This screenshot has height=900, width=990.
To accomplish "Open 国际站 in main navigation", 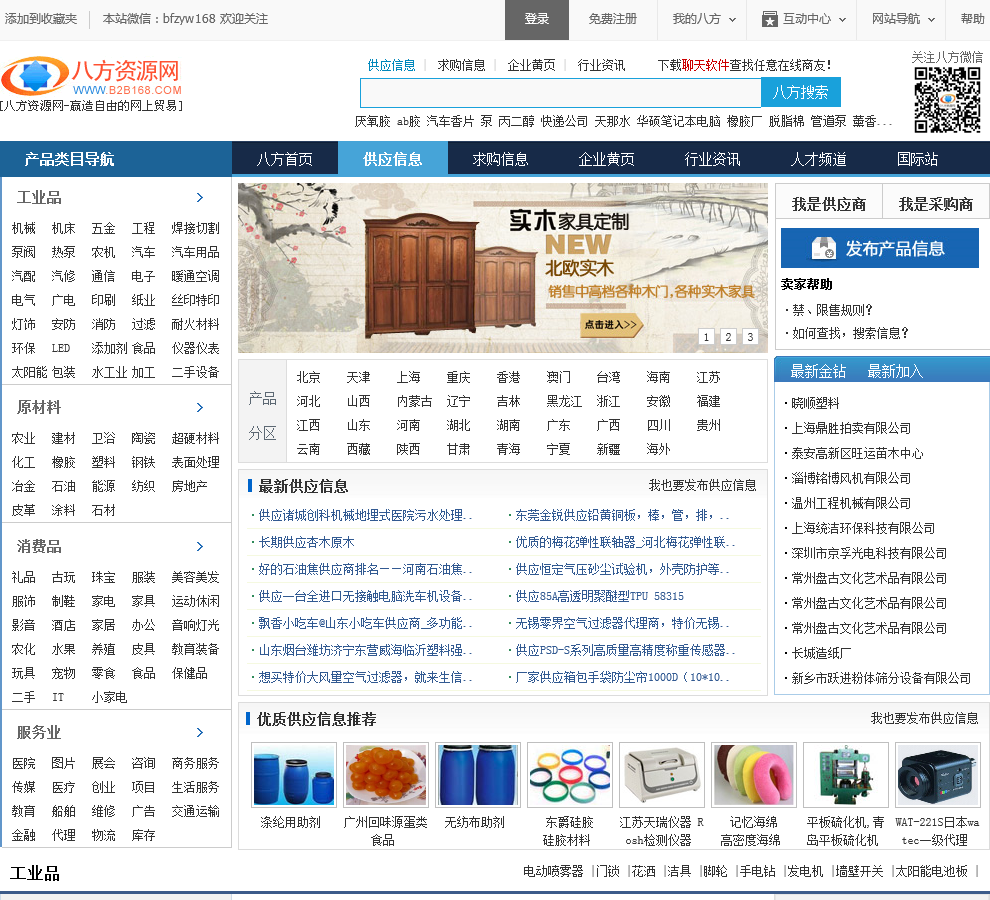I will (917, 159).
